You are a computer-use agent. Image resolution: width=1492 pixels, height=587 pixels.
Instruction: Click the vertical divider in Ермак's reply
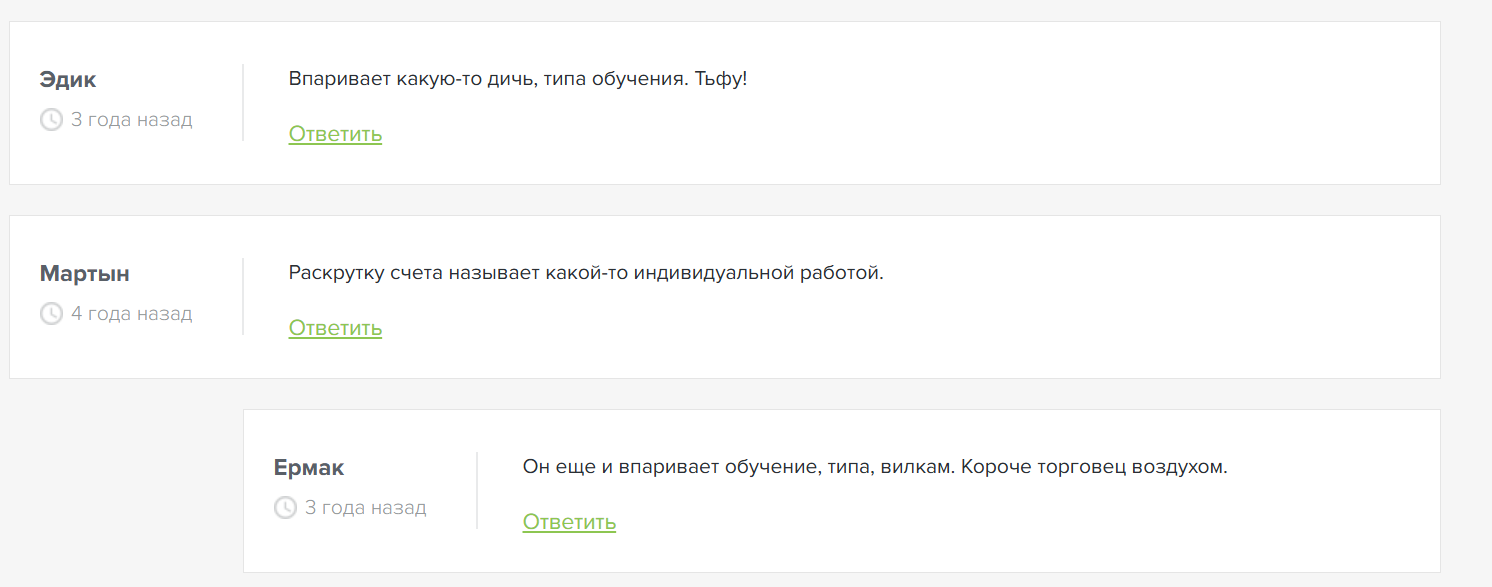(477, 491)
